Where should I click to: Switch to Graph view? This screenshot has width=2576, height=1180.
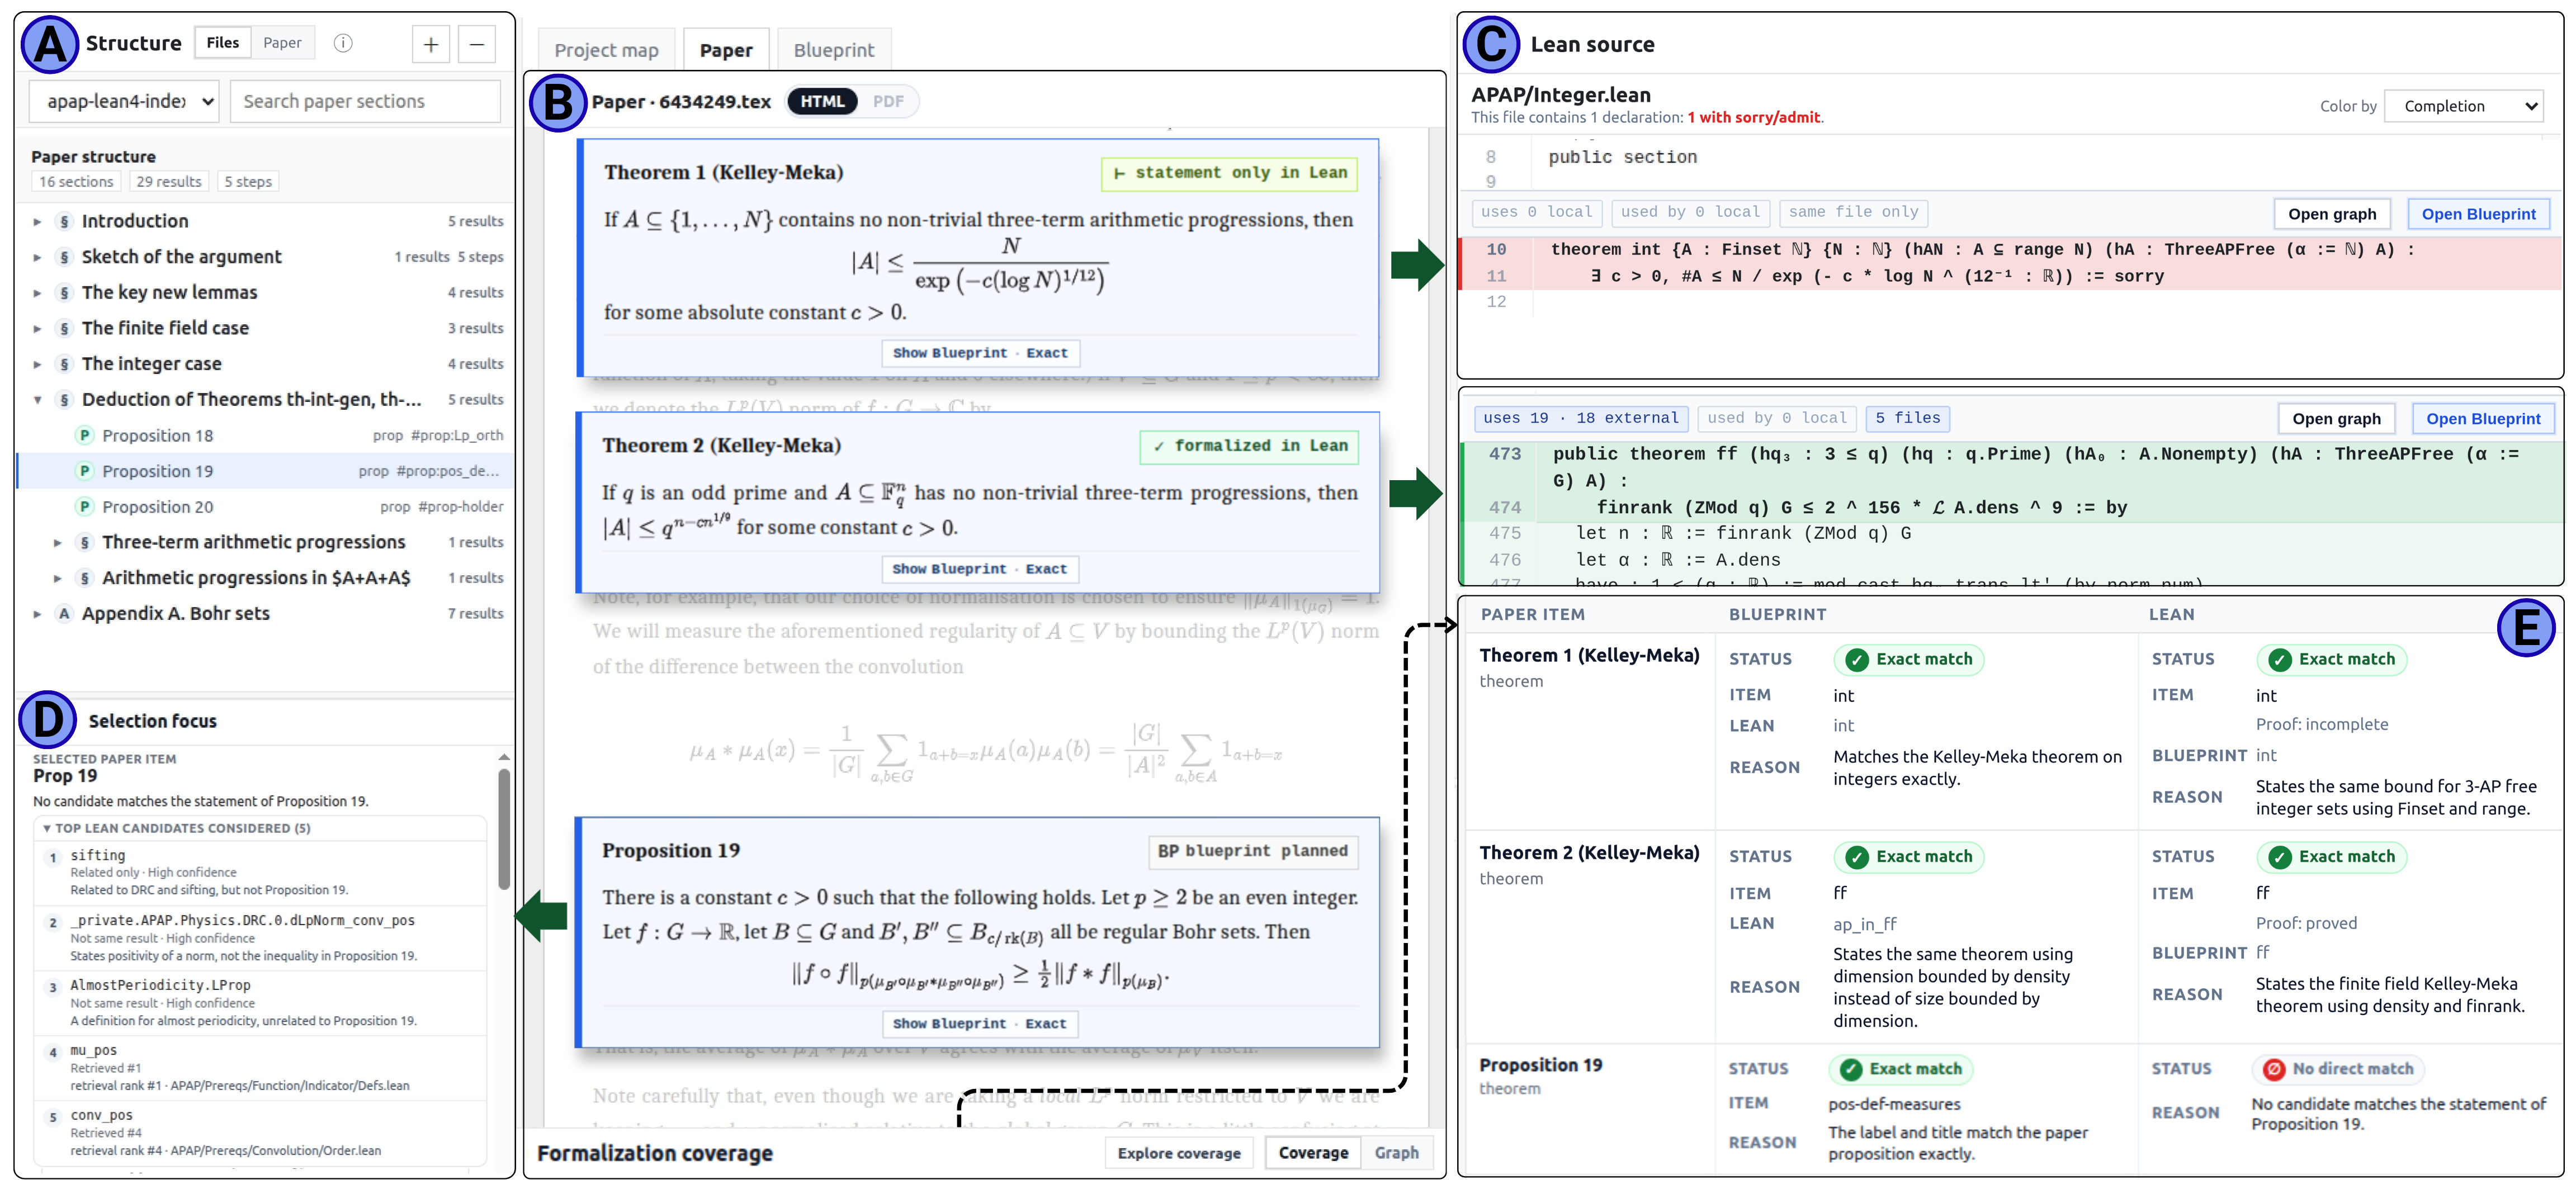click(x=1396, y=1153)
